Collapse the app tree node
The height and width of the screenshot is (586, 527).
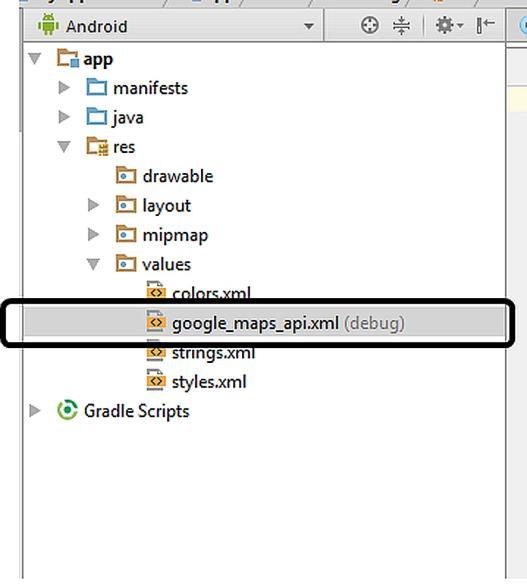tap(35, 59)
